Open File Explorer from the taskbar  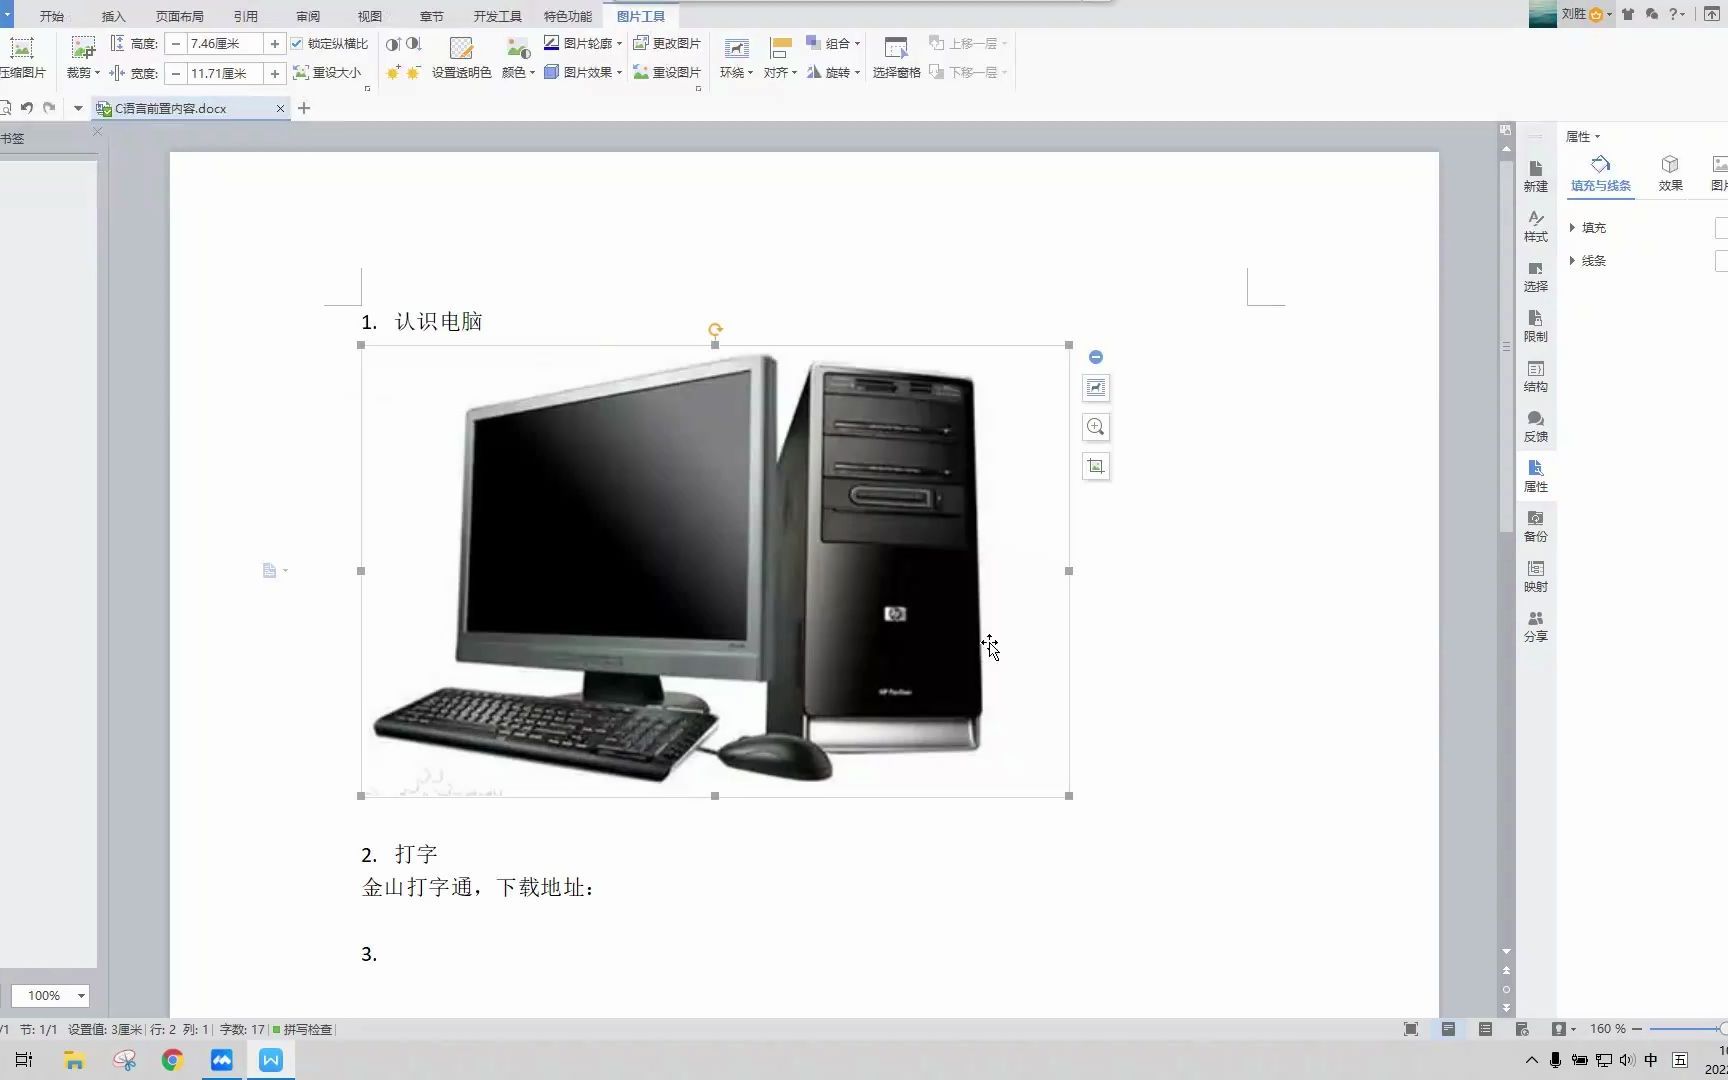74,1060
